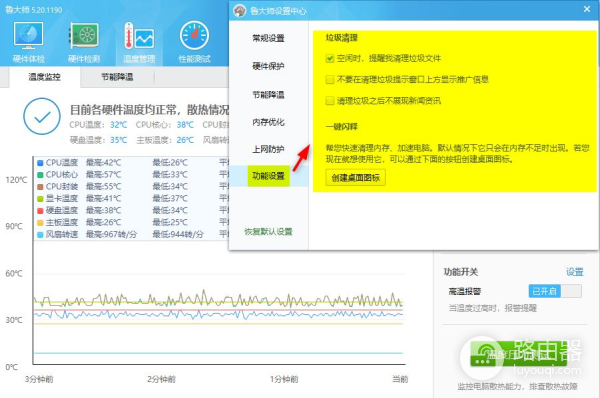Open 设置 link beside 功能开关

pyautogui.click(x=575, y=272)
